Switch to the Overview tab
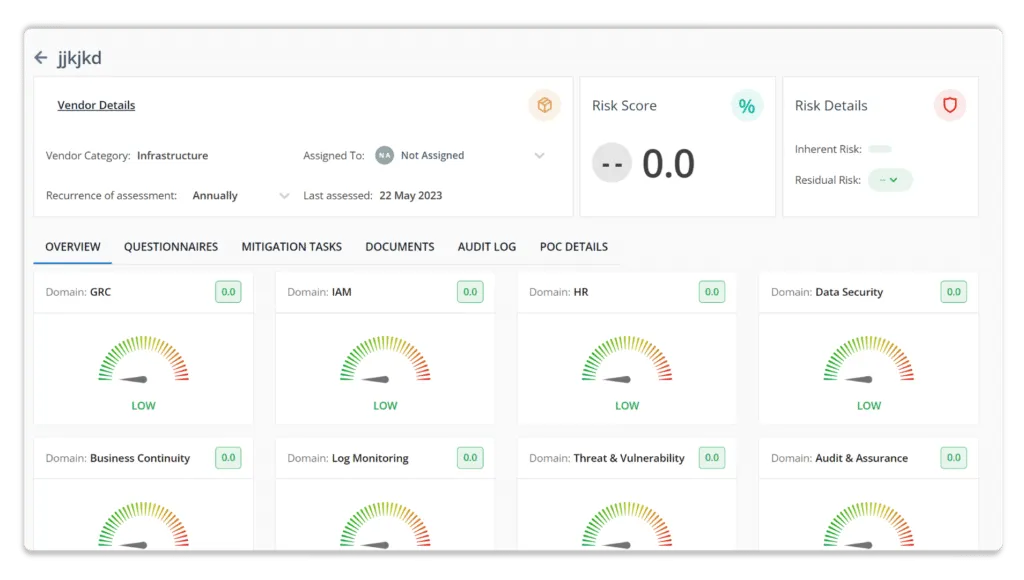 [72, 247]
